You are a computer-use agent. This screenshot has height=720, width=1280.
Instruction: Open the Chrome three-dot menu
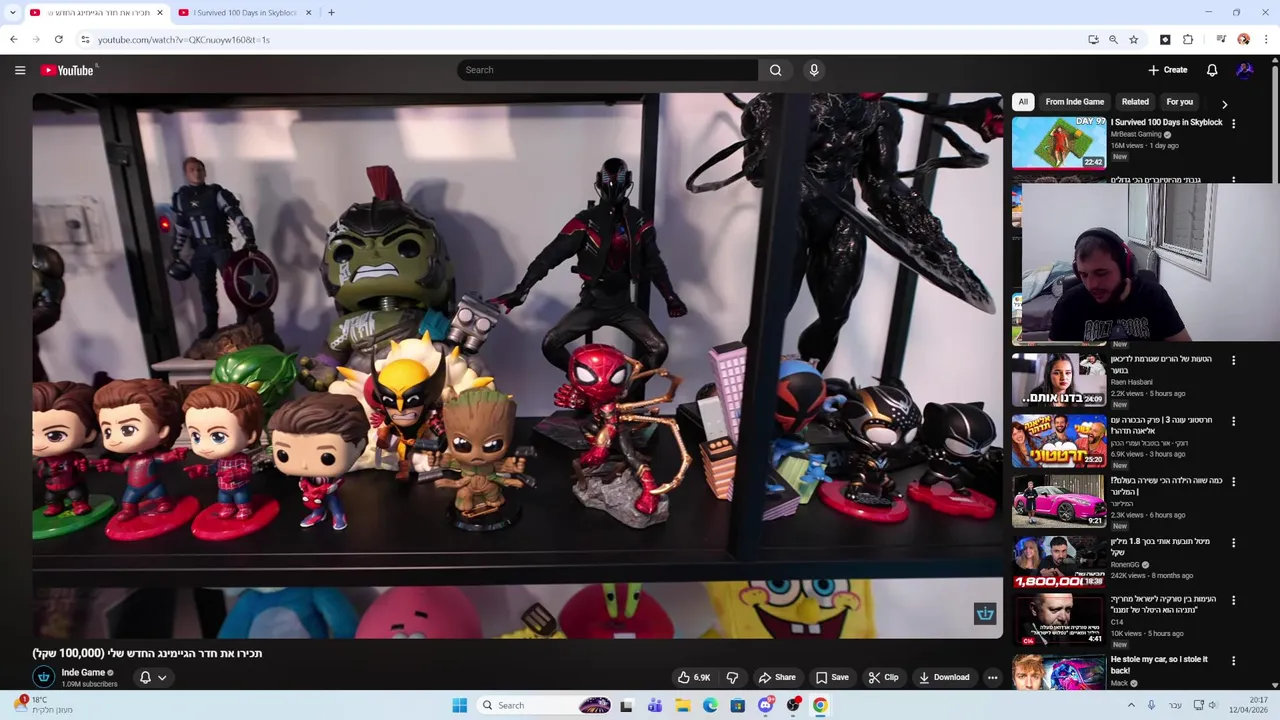point(1267,40)
